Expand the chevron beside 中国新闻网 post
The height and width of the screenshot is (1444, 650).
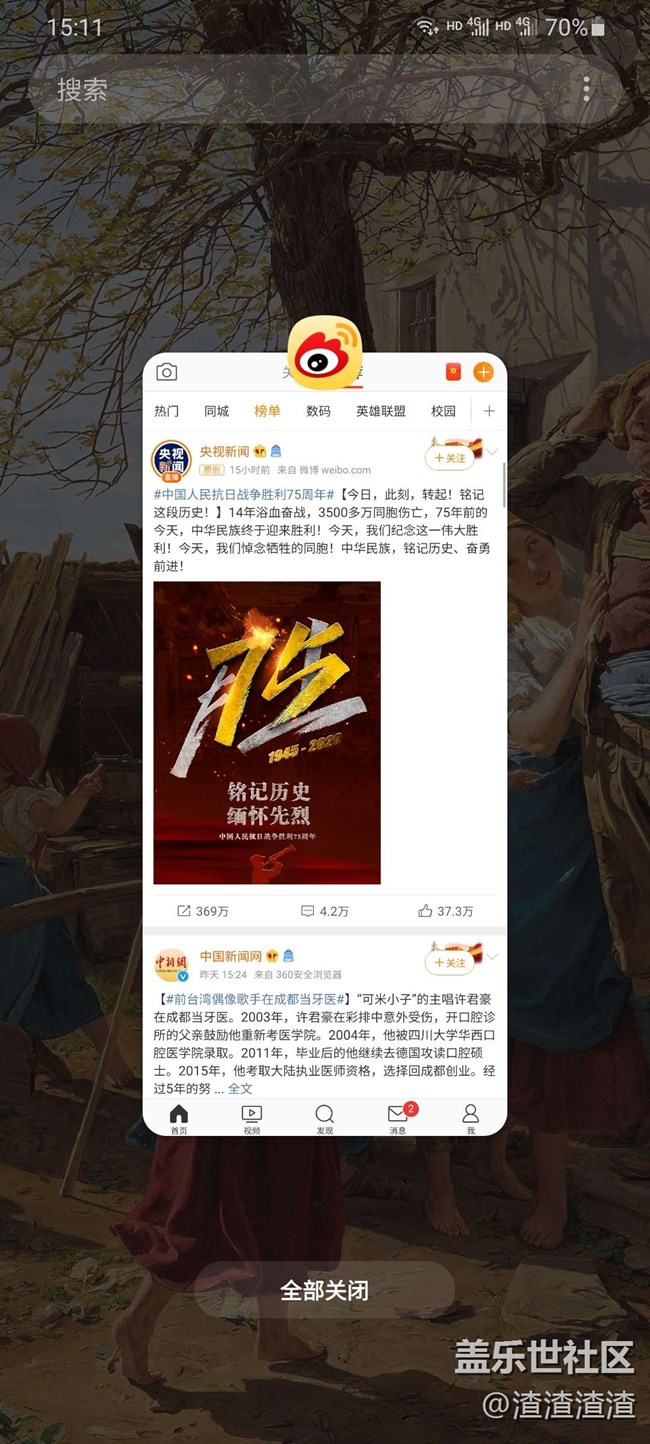tap(492, 957)
